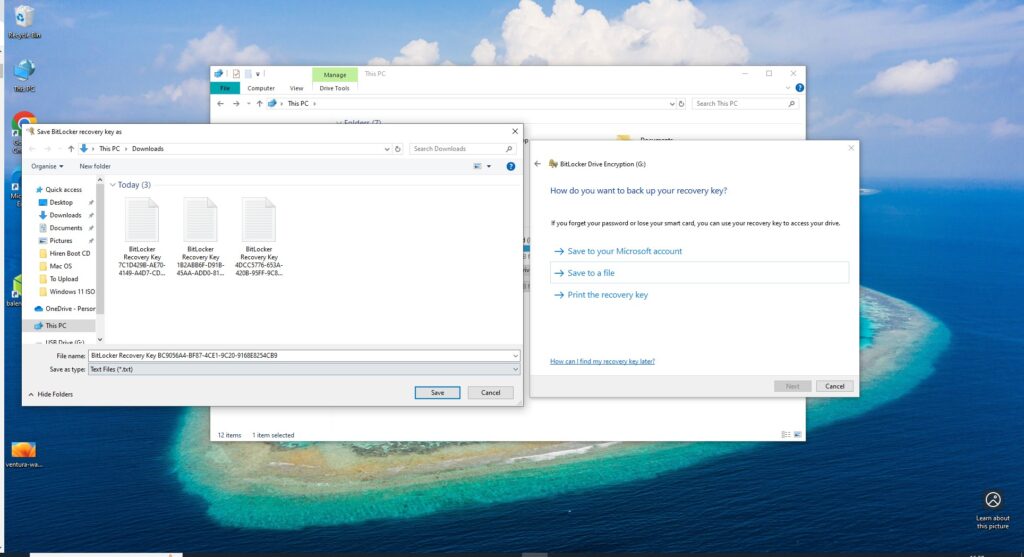Select Downloads in navigation pane
The height and width of the screenshot is (557, 1024).
pyautogui.click(x=65, y=215)
